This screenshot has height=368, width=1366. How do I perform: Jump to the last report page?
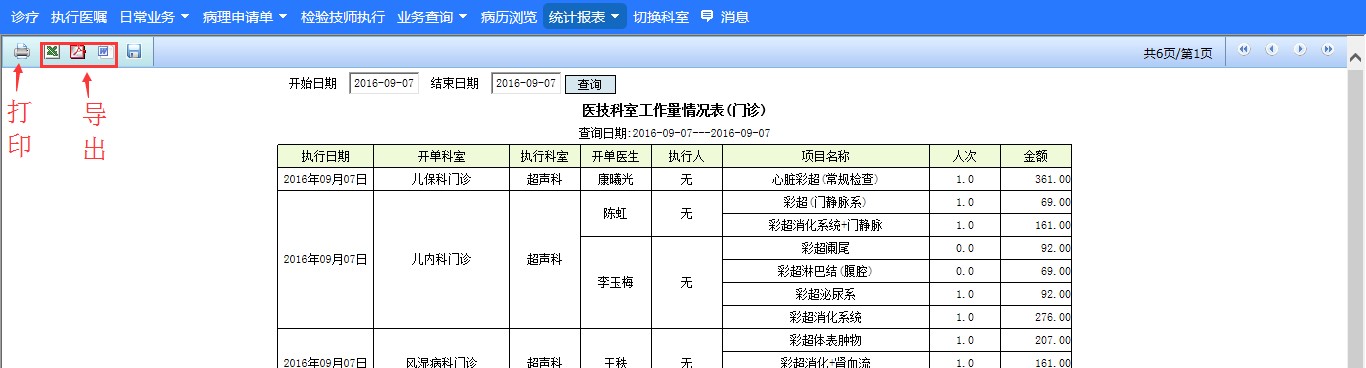1328,49
